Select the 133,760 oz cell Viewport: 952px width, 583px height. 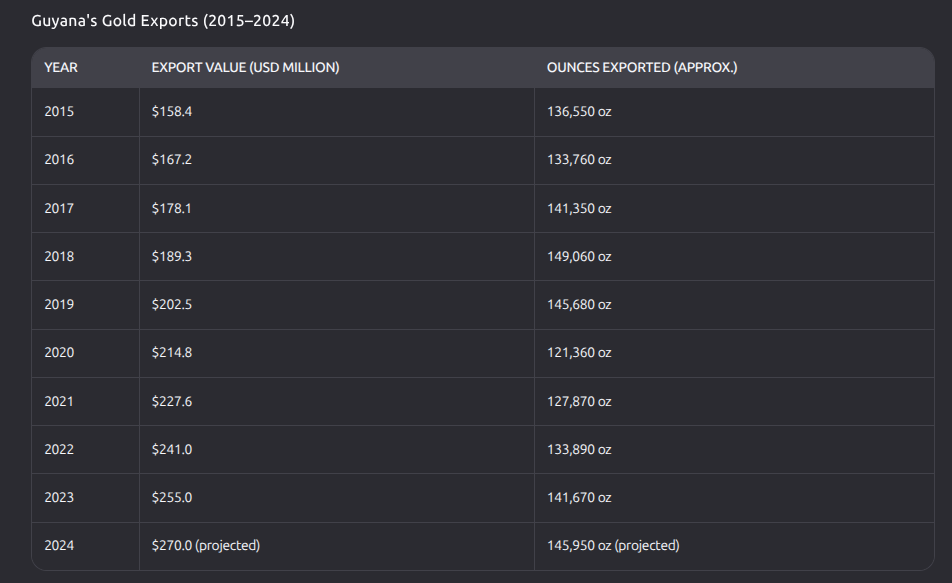point(579,160)
